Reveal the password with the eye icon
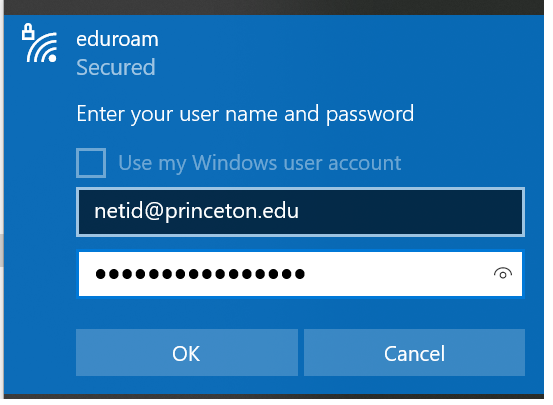The image size is (553, 405). click(502, 274)
